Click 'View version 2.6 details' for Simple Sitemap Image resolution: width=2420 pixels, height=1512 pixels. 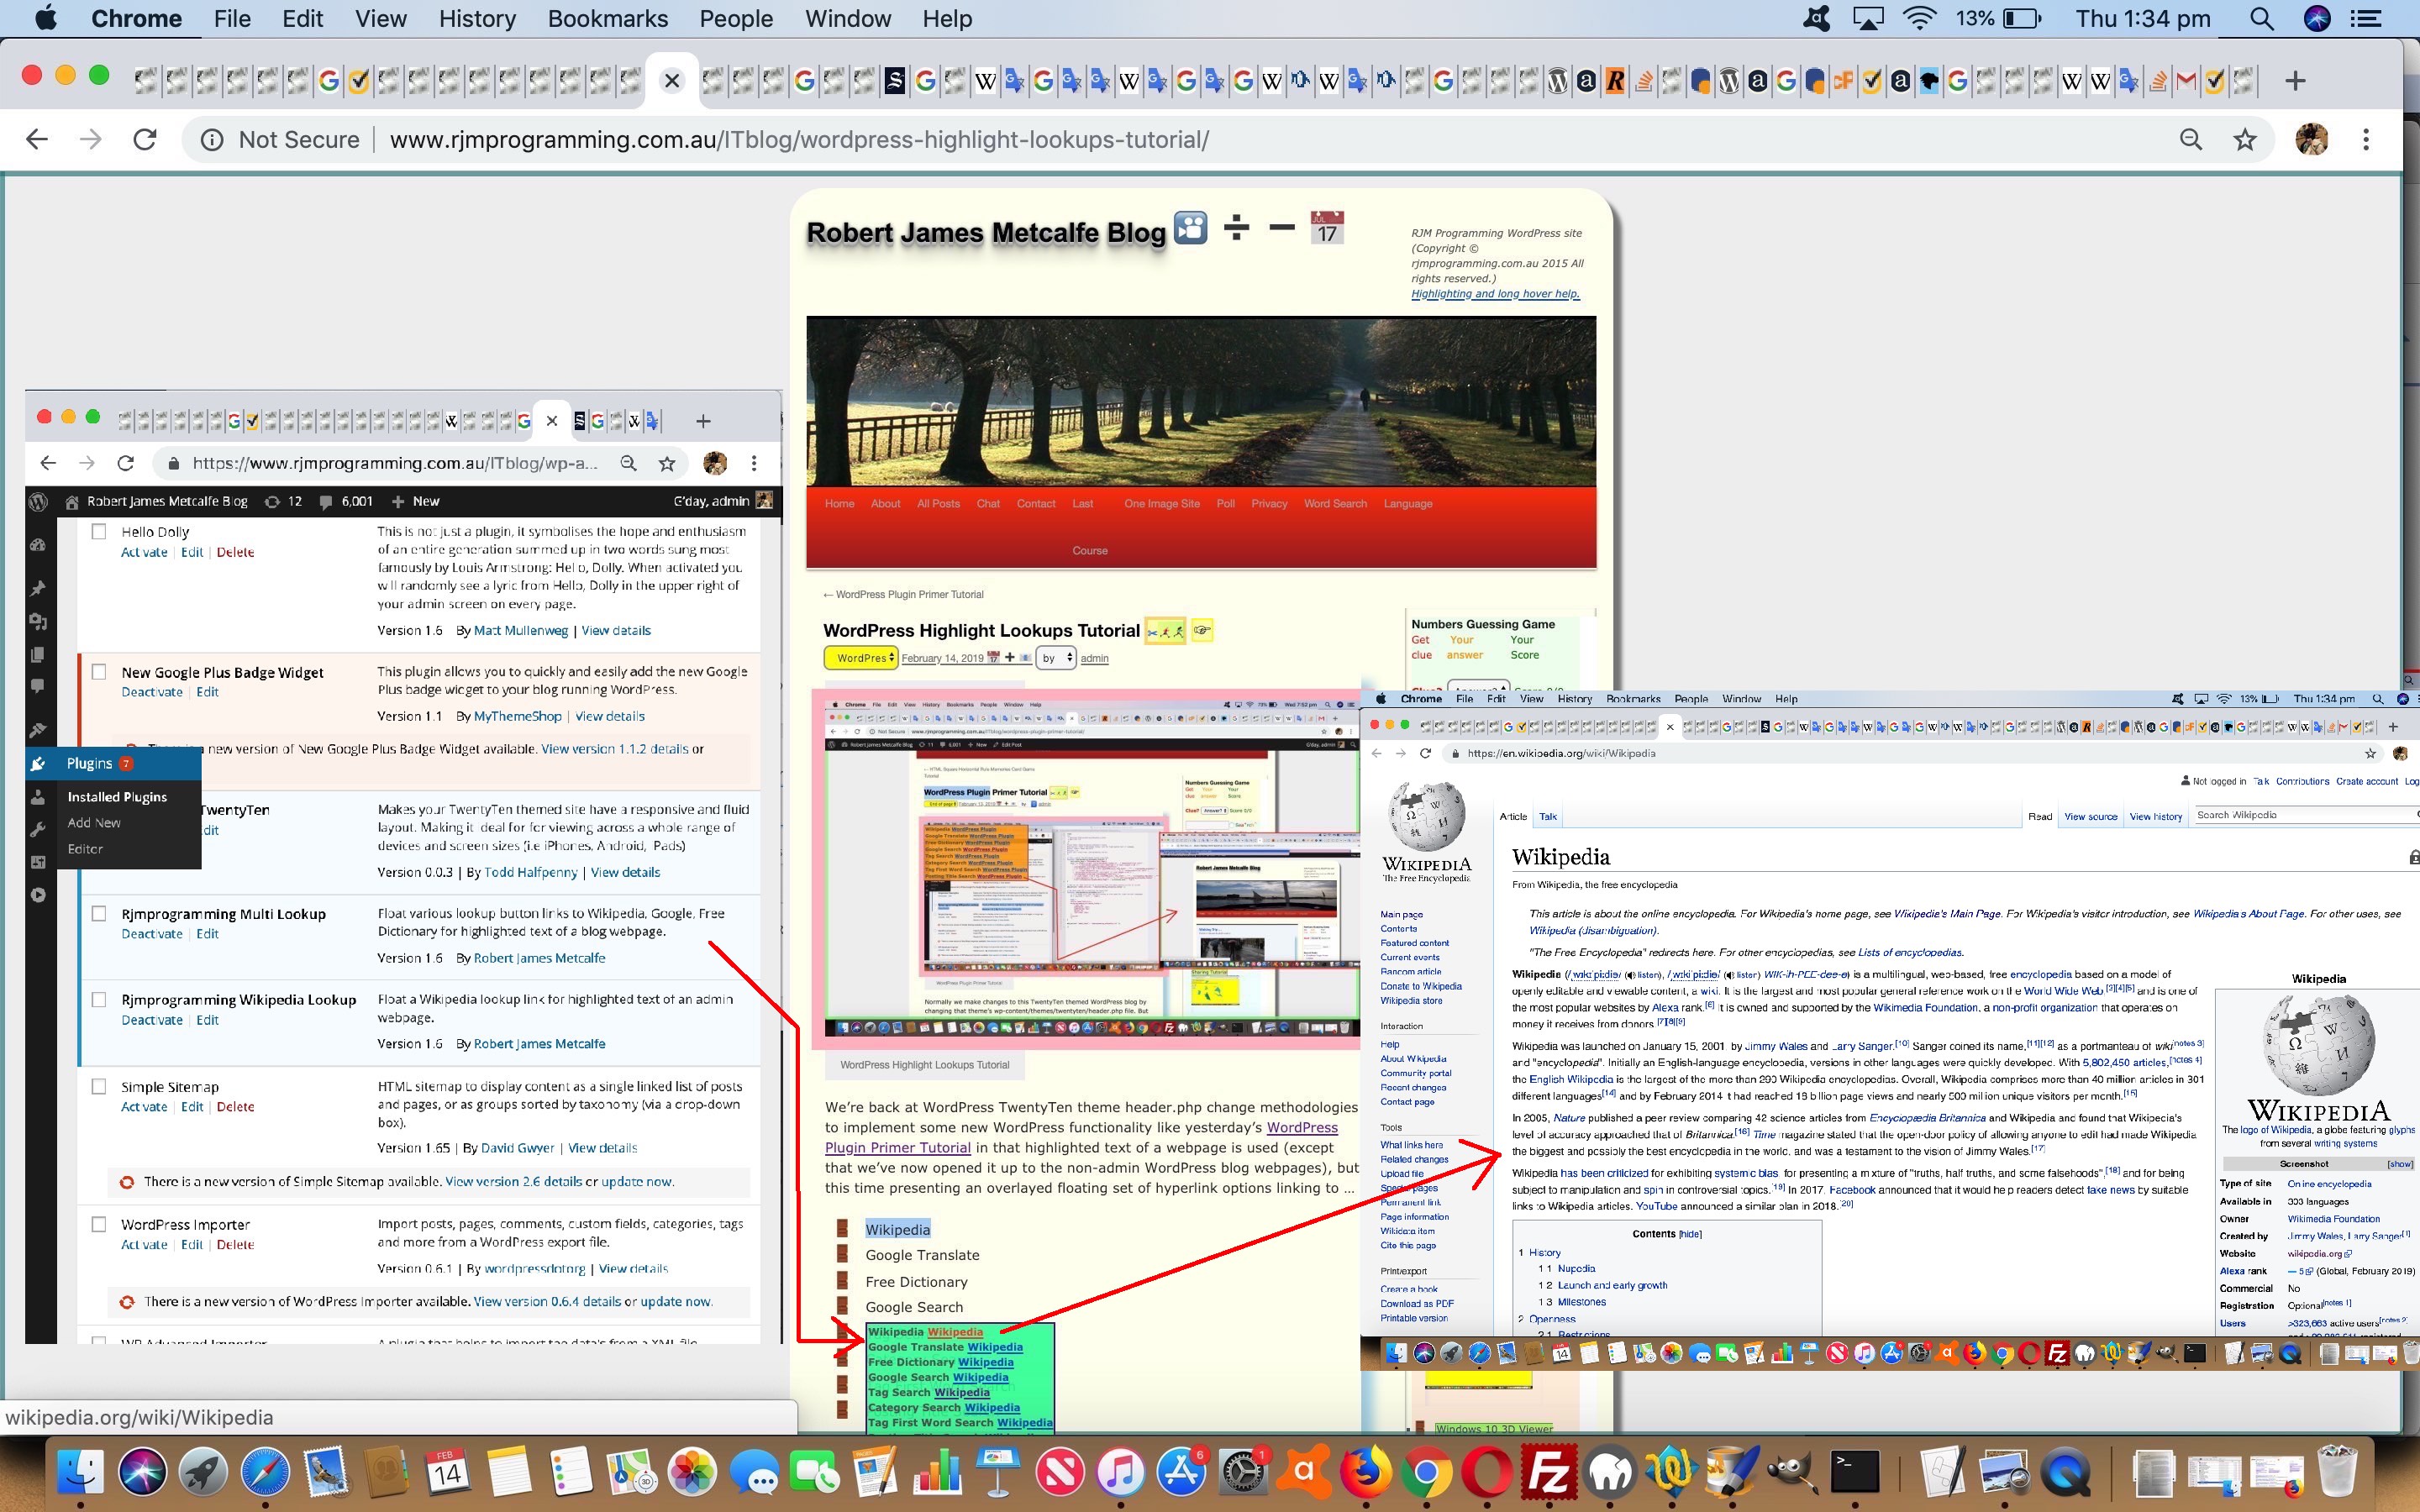tap(513, 1182)
